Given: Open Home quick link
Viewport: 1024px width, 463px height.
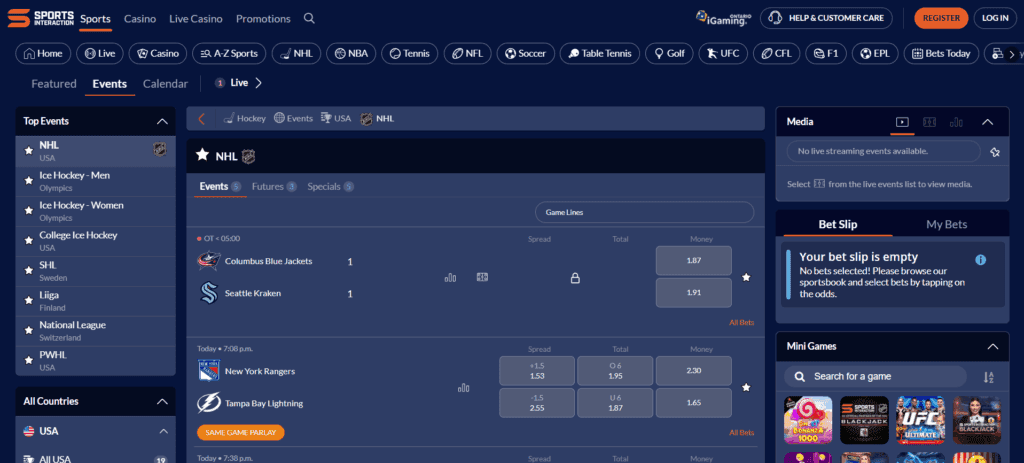Looking at the screenshot, I should 43,54.
